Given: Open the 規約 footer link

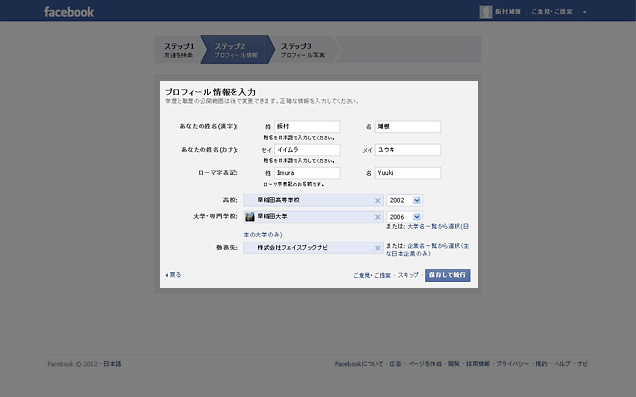Looking at the screenshot, I should click(x=541, y=364).
